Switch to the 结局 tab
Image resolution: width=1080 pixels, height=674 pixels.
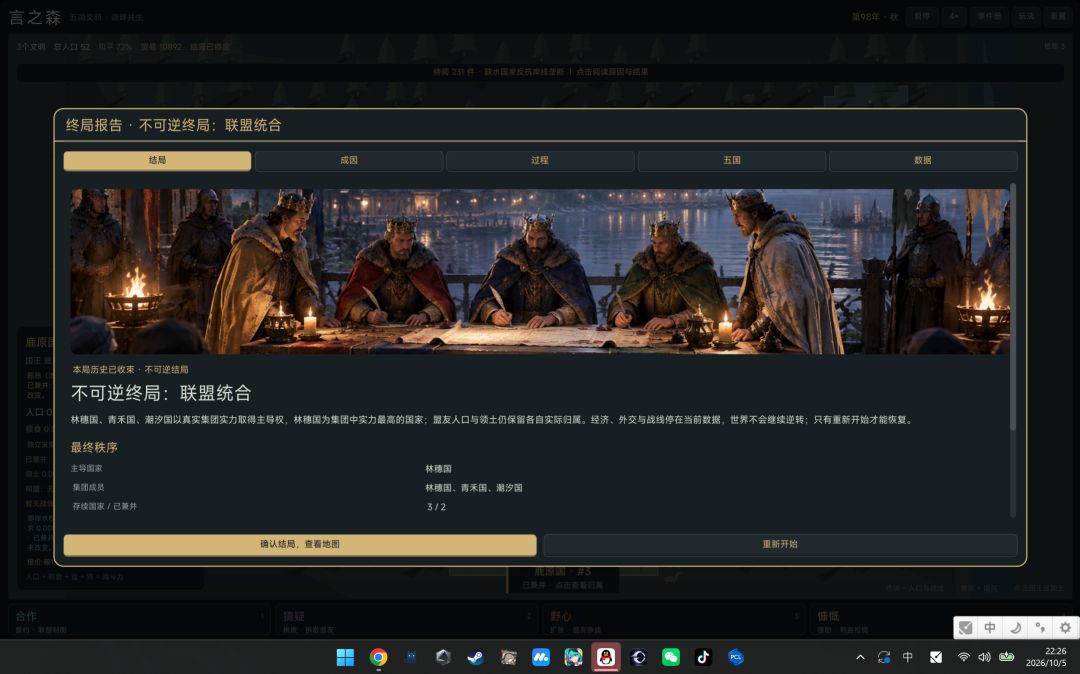(157, 160)
